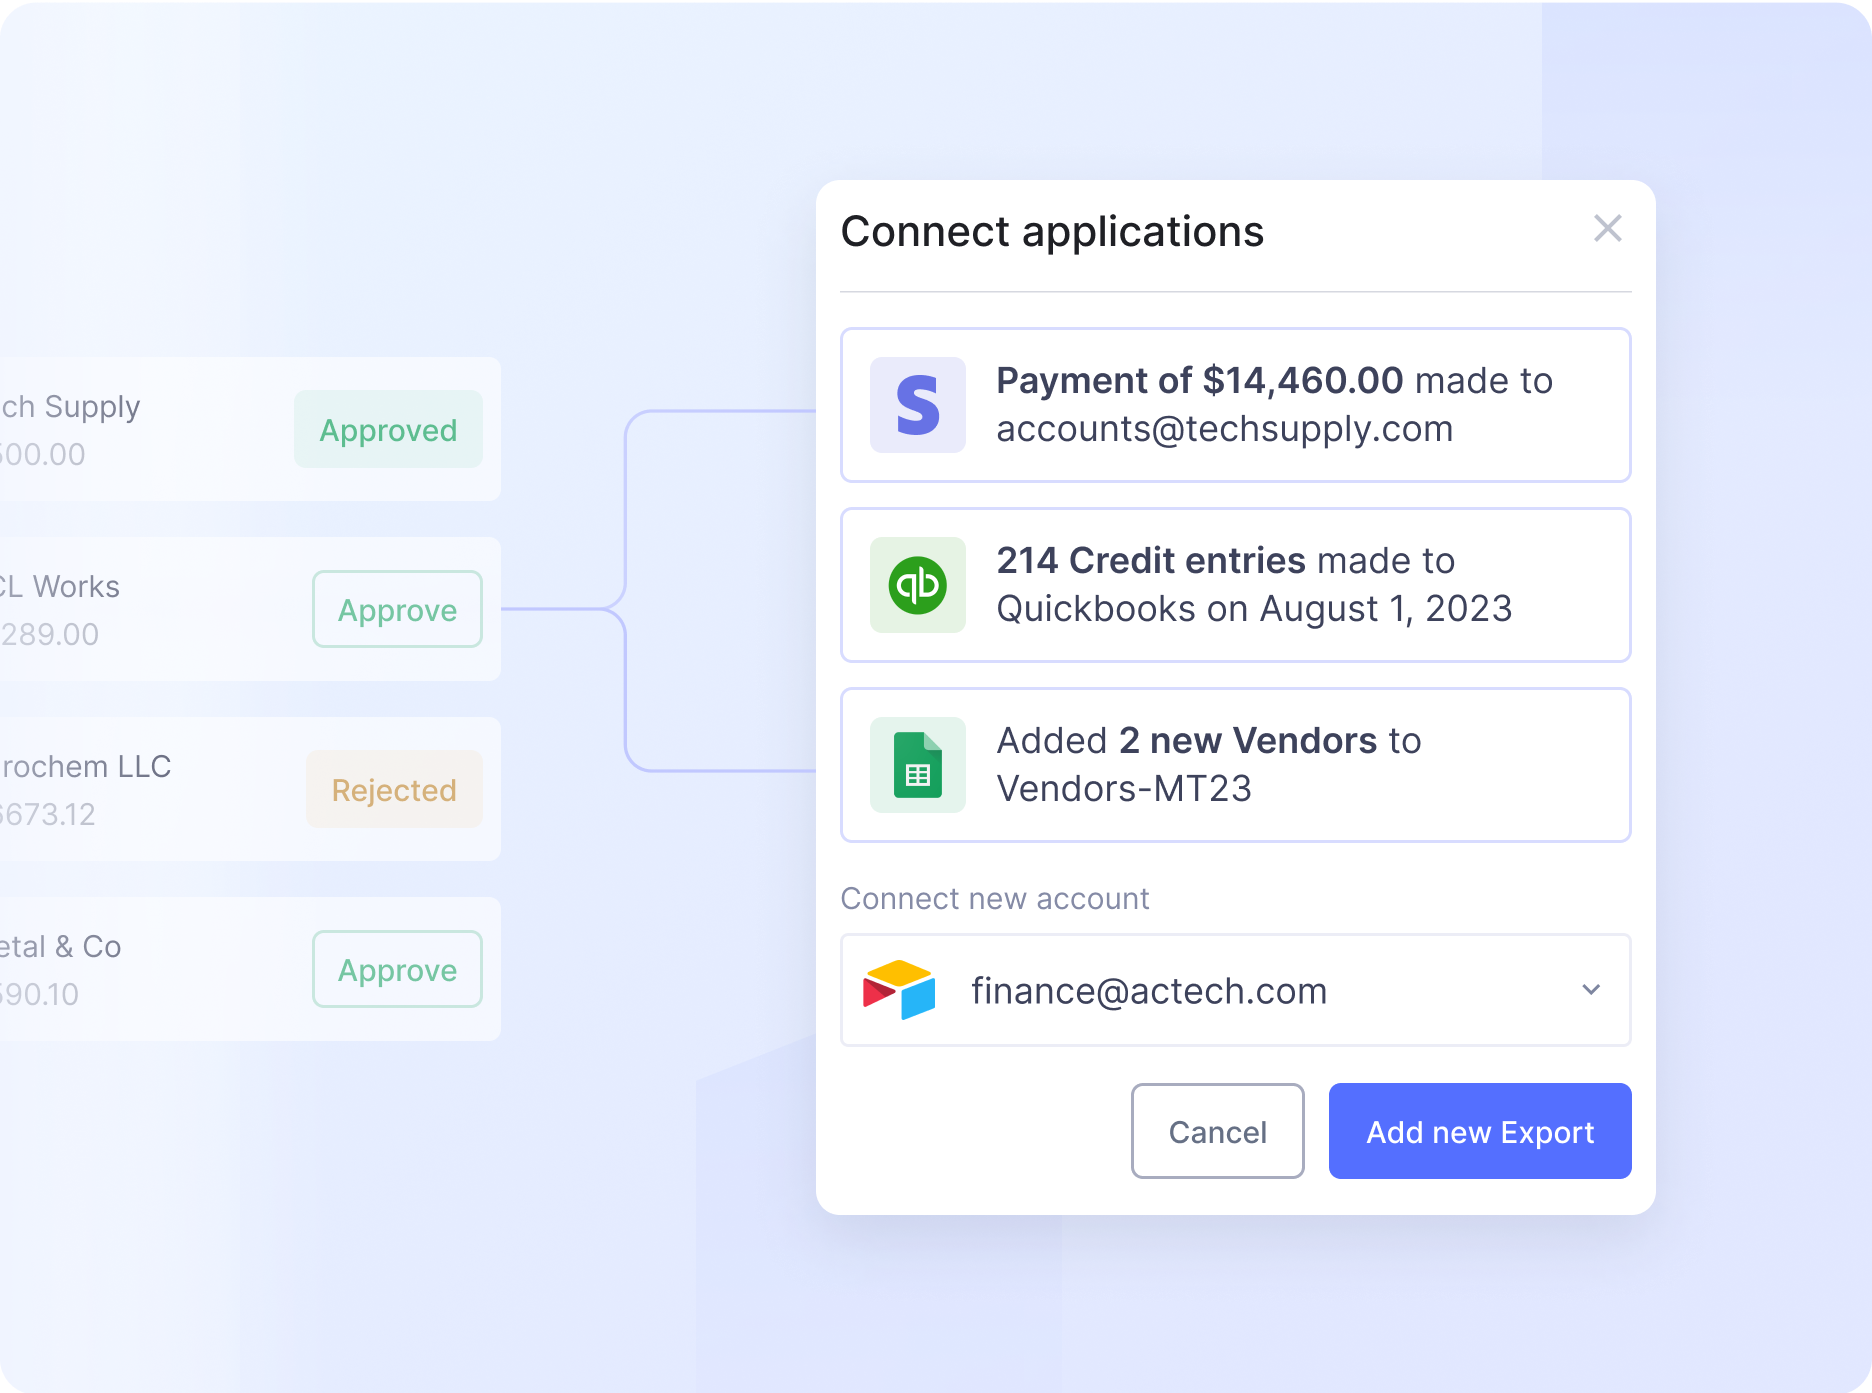Close the Connect applications dialog

1607,229
